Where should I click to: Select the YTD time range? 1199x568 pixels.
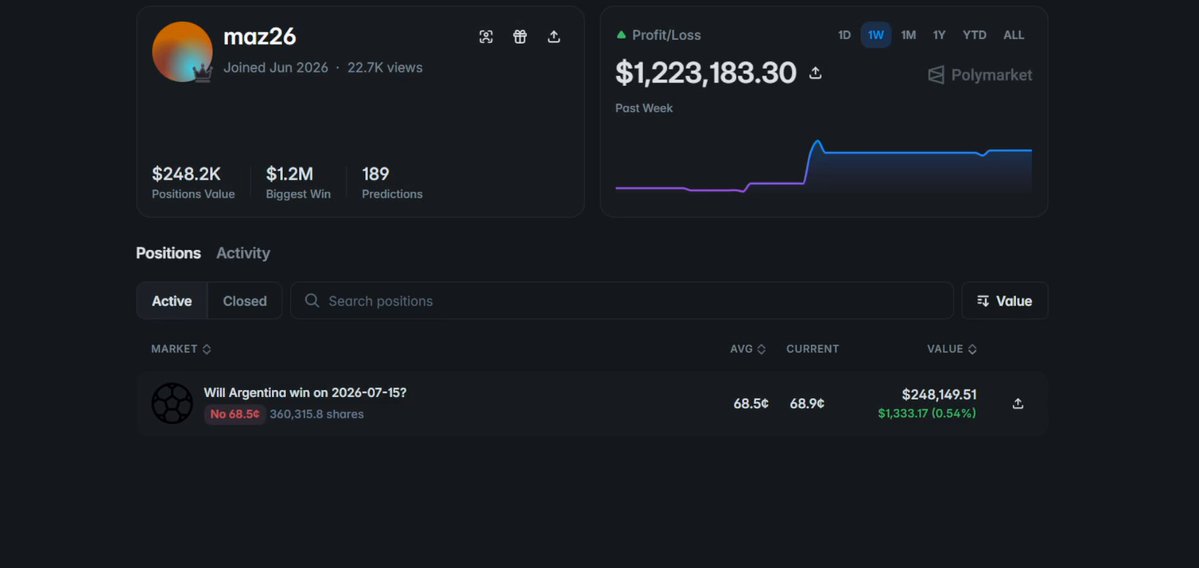click(x=974, y=35)
